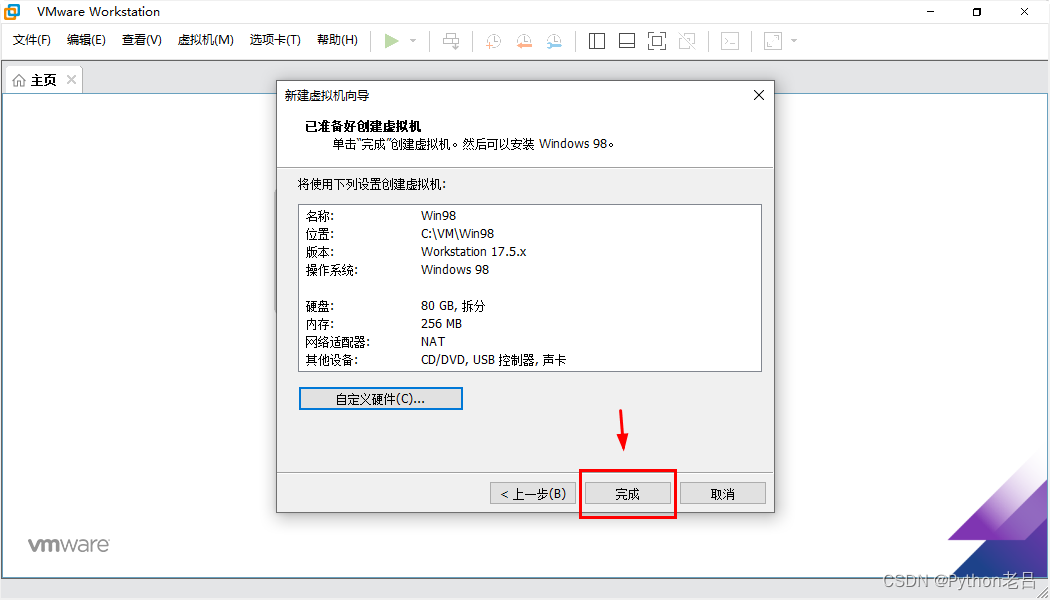Select the NAT network adapter value
The height and width of the screenshot is (600, 1050).
tap(433, 342)
